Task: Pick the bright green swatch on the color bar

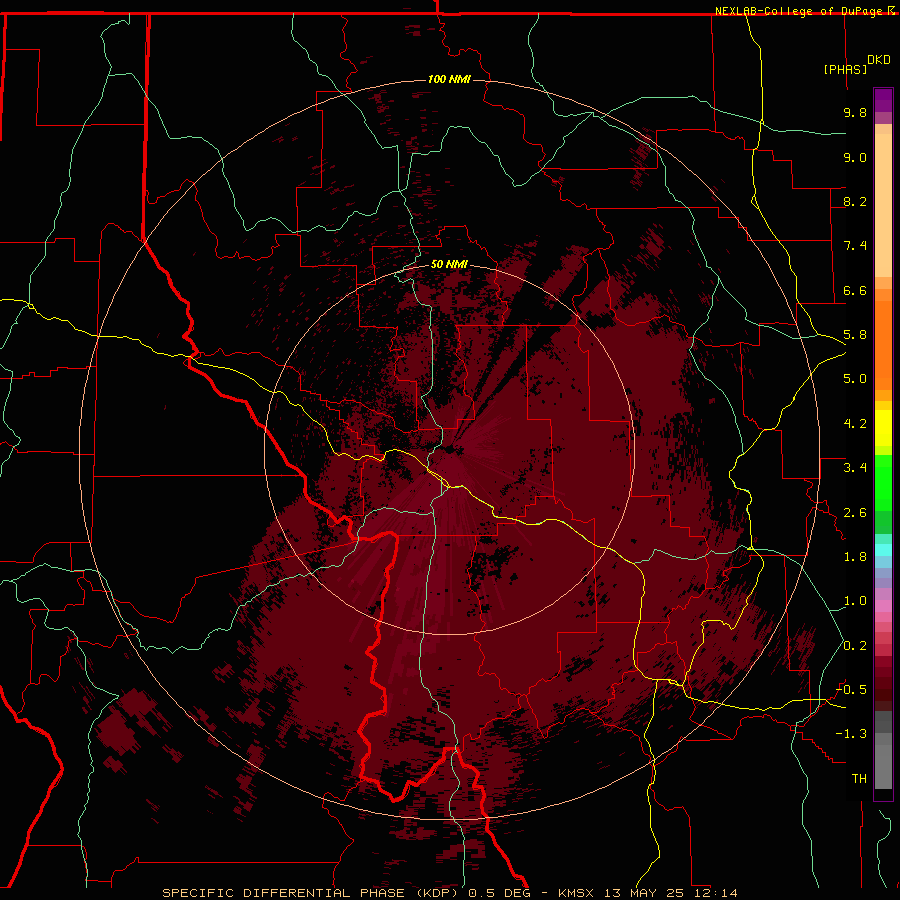Action: click(883, 482)
